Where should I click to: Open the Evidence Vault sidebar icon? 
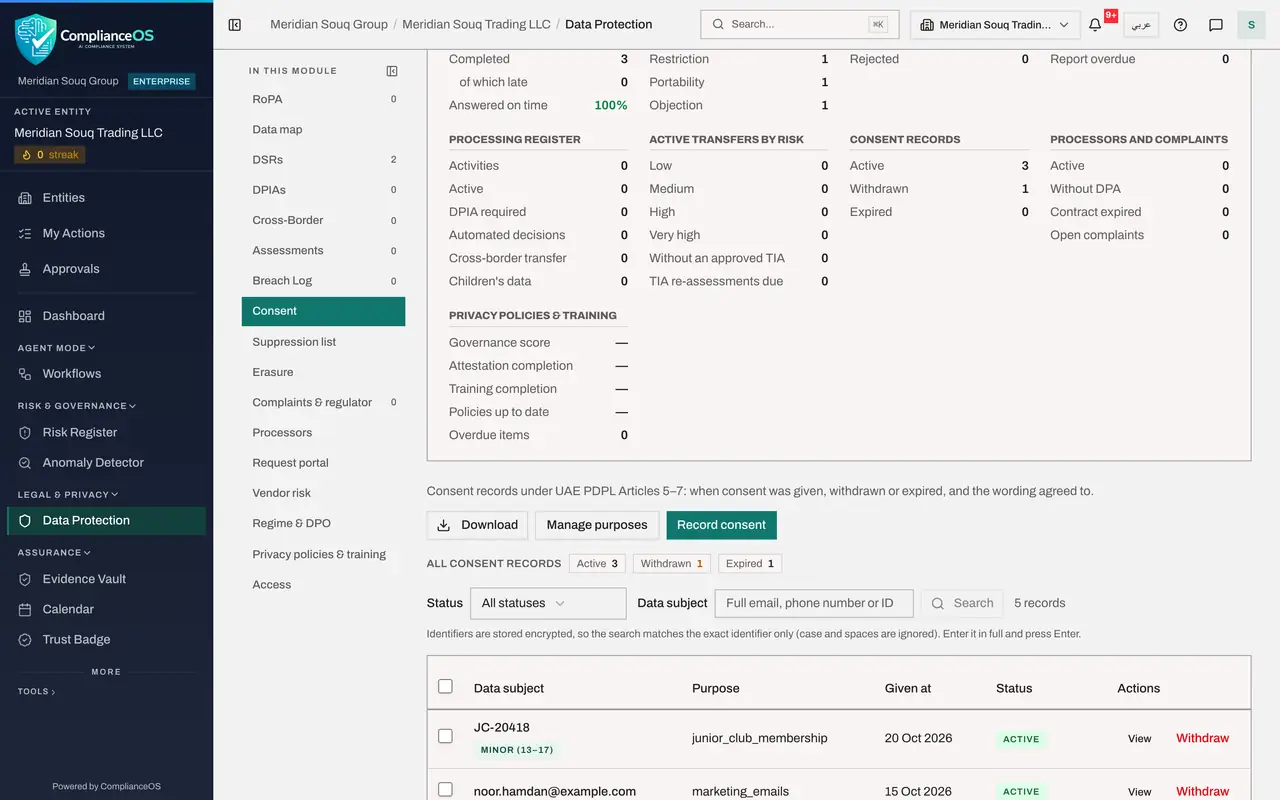pyautogui.click(x=25, y=579)
